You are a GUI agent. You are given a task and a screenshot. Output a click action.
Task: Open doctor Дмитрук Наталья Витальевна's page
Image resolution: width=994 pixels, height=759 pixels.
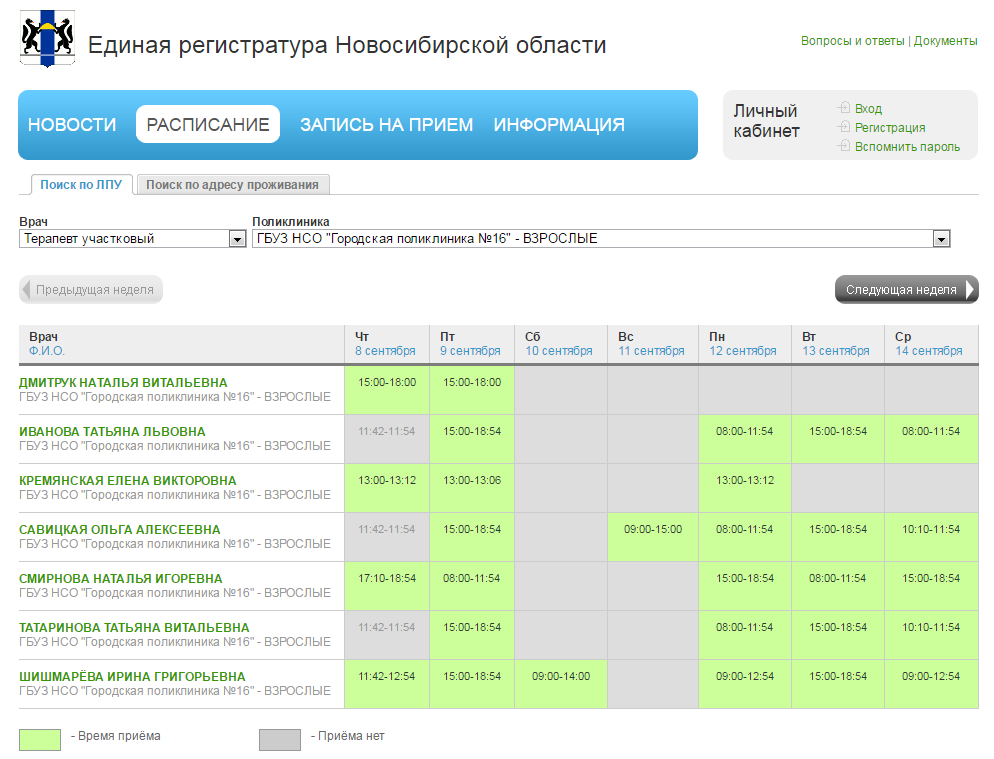pos(123,382)
